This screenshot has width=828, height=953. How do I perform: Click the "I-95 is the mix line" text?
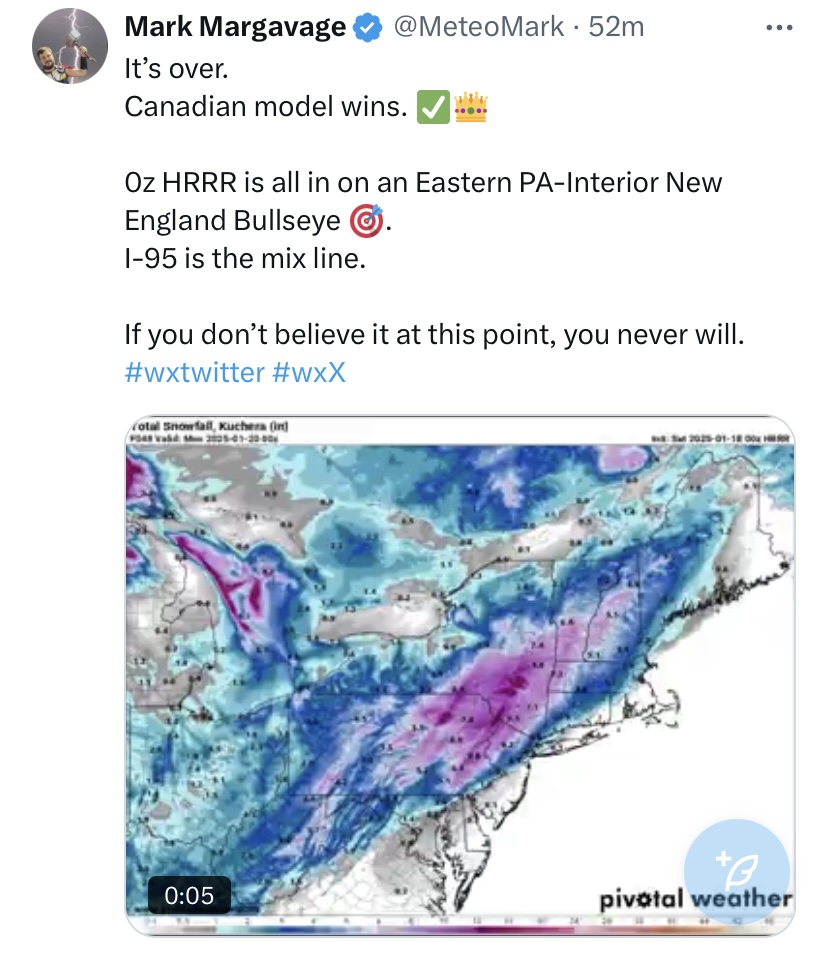(x=245, y=259)
